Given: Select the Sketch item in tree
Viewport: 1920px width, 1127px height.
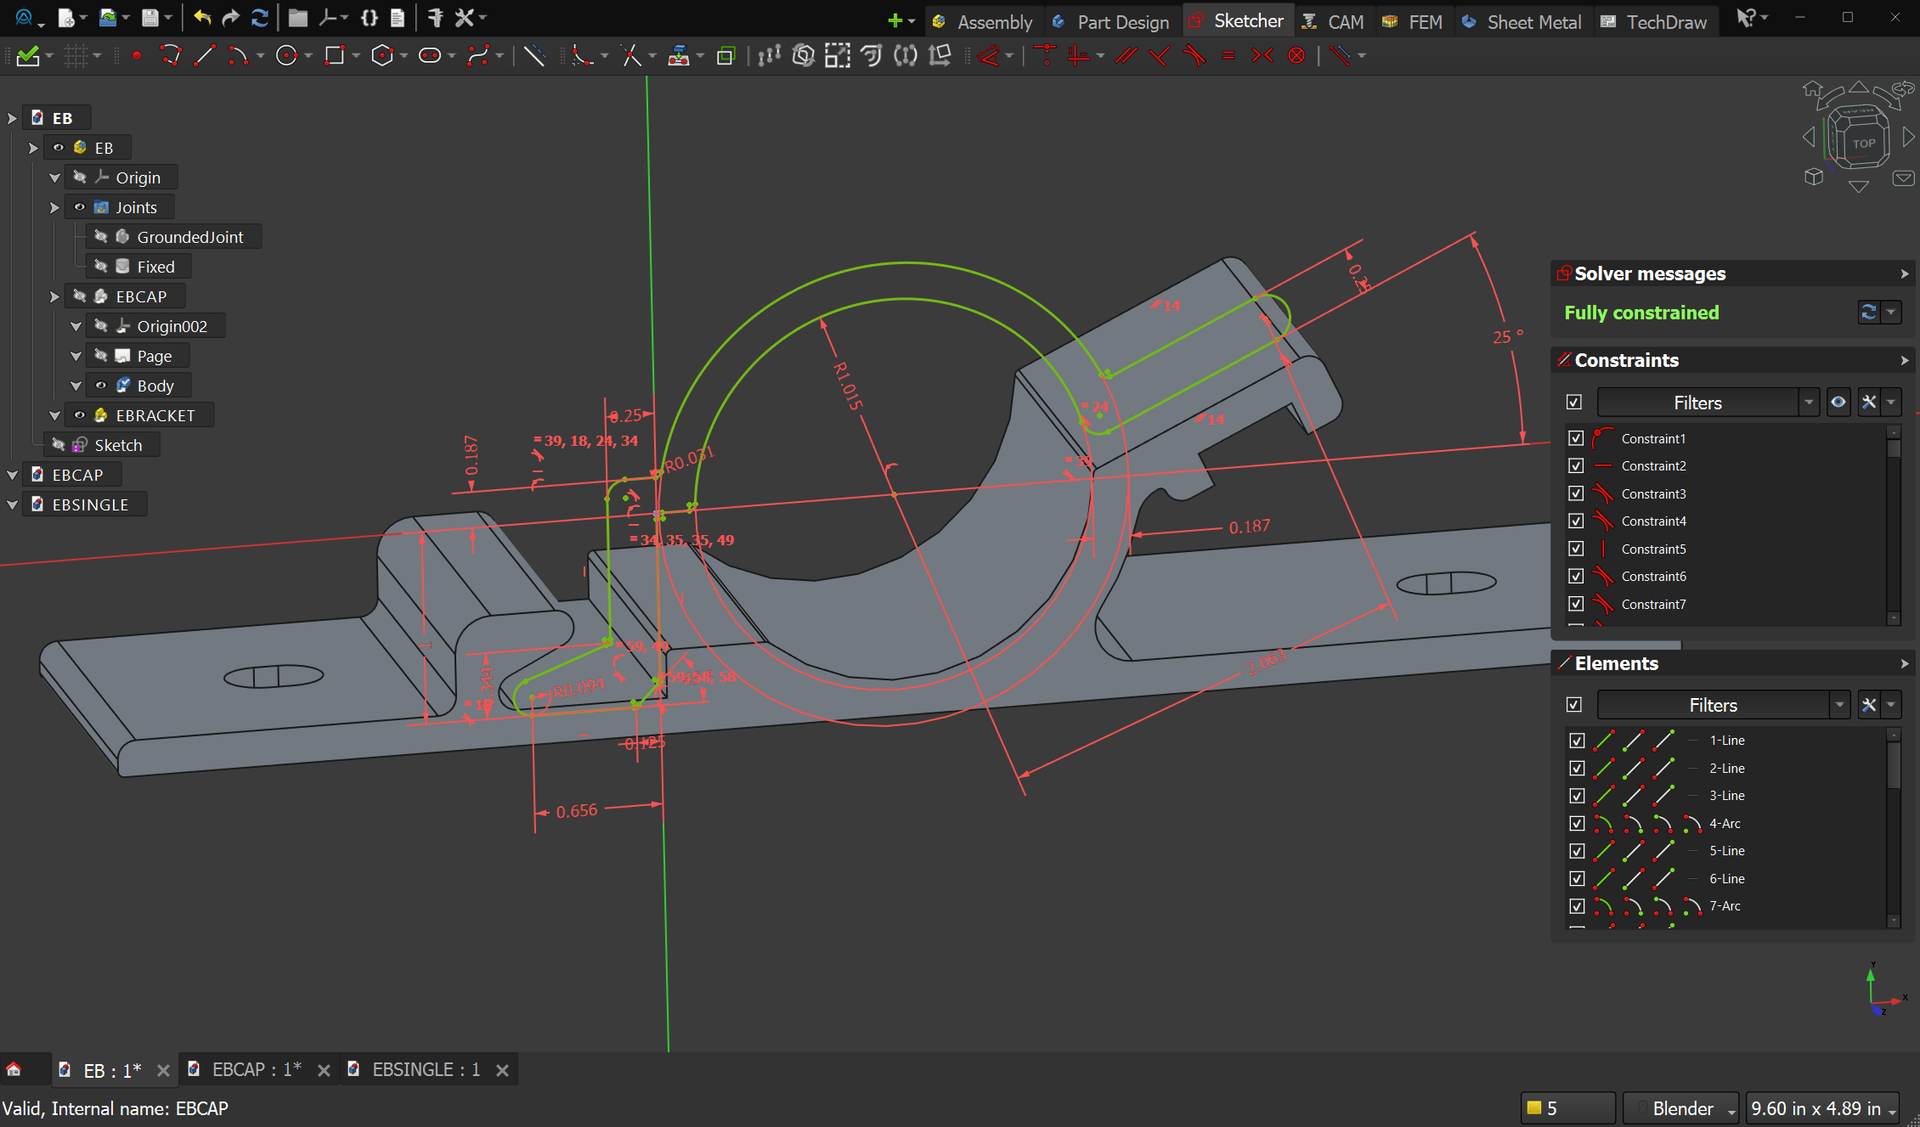Looking at the screenshot, I should [118, 446].
